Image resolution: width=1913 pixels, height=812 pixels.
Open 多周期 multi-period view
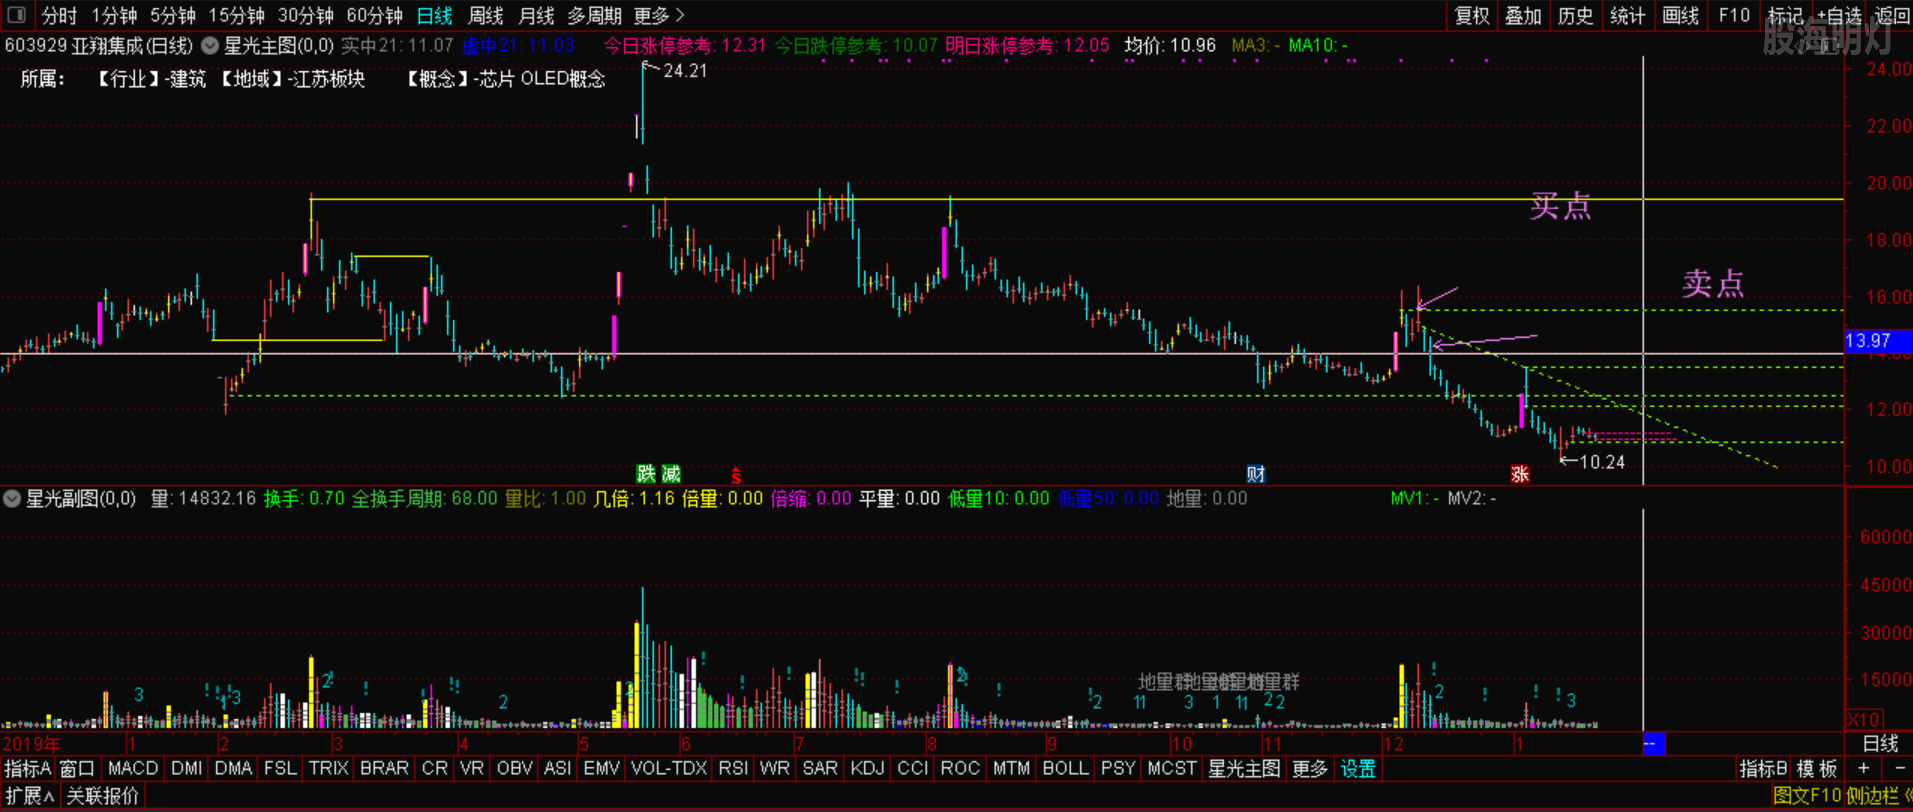tap(594, 16)
